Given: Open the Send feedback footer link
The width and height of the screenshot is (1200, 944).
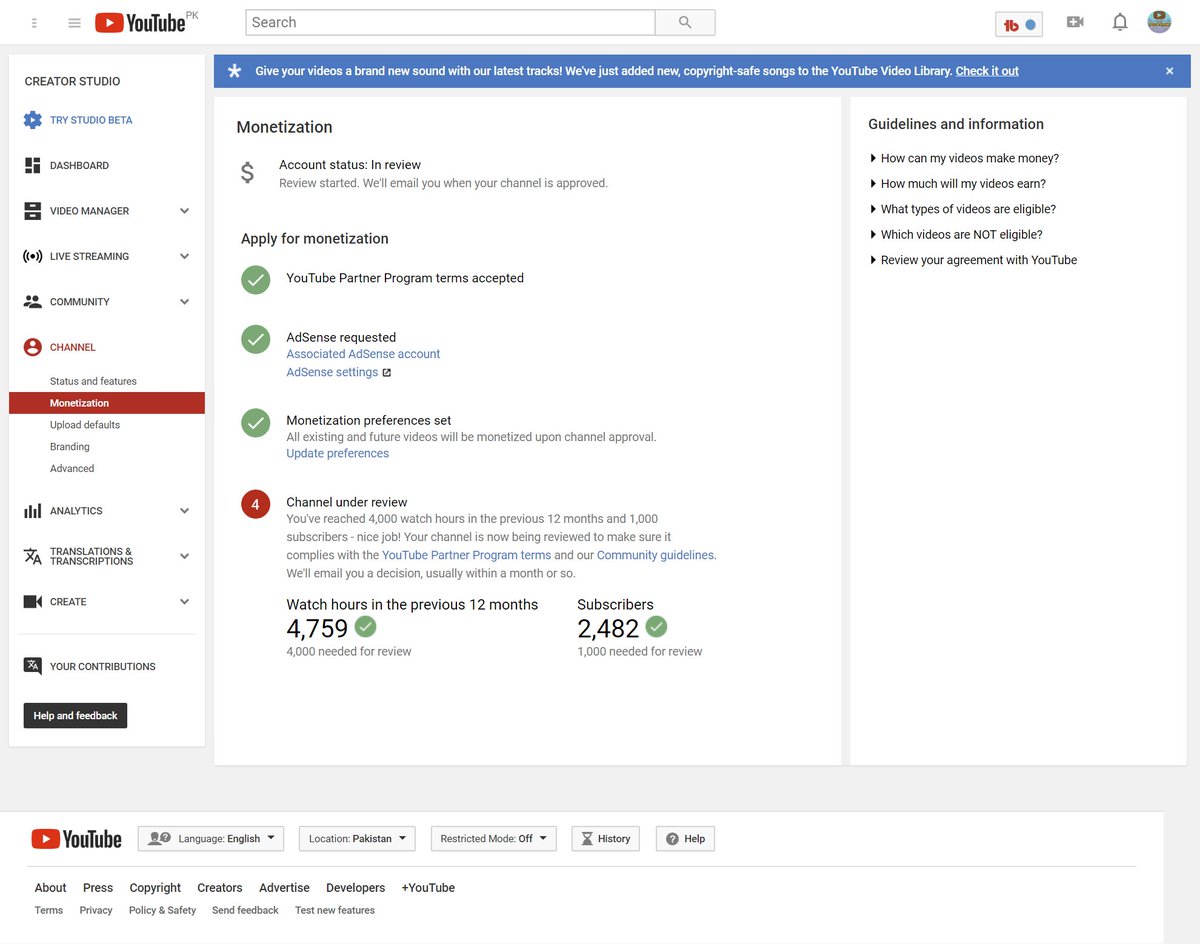Looking at the screenshot, I should [x=245, y=911].
